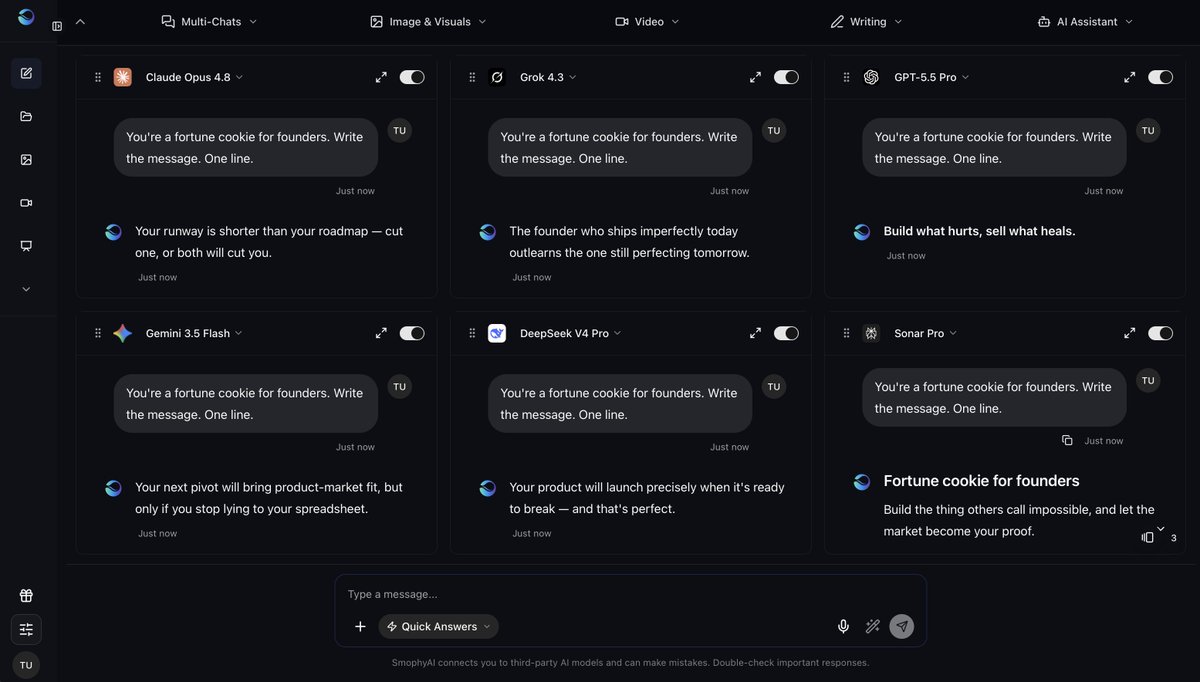The width and height of the screenshot is (1200, 682).
Task: Disable the Gemini 3.5 Flash panel toggle
Action: (412, 333)
